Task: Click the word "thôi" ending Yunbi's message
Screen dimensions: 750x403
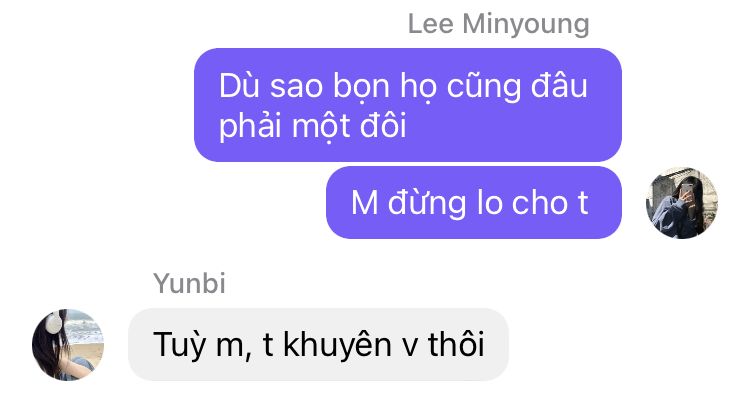Action: tap(456, 344)
